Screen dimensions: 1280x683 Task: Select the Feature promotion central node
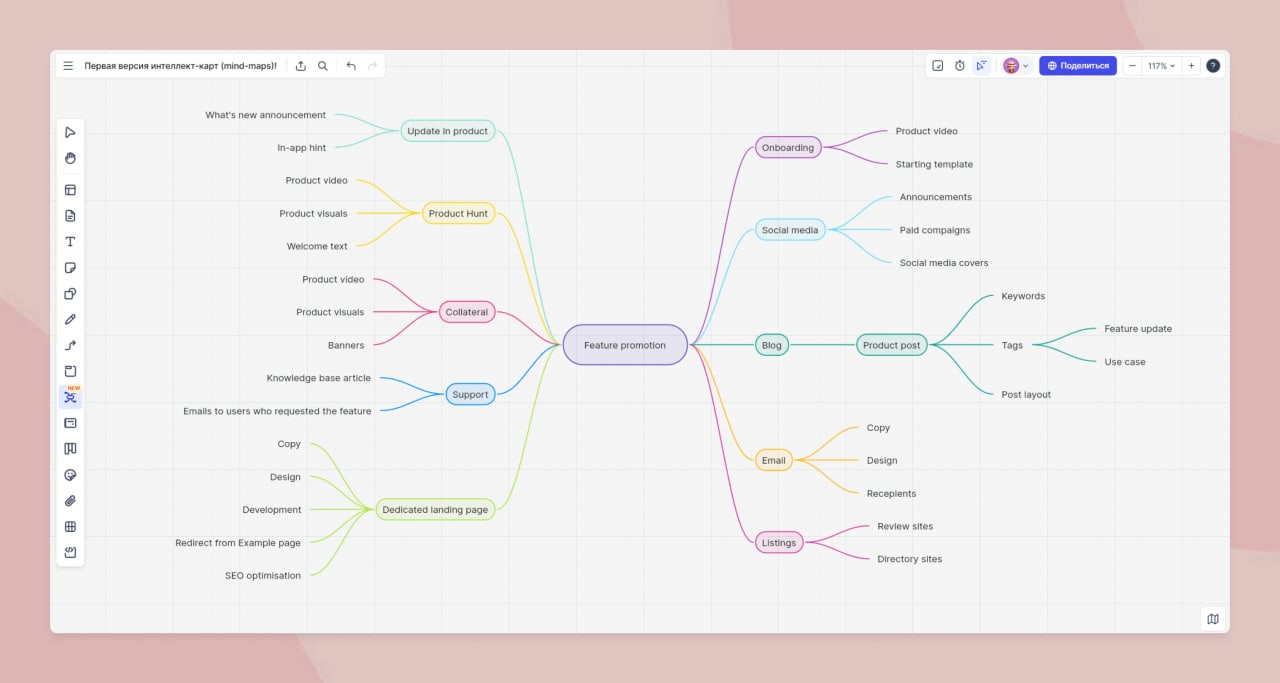coord(625,345)
